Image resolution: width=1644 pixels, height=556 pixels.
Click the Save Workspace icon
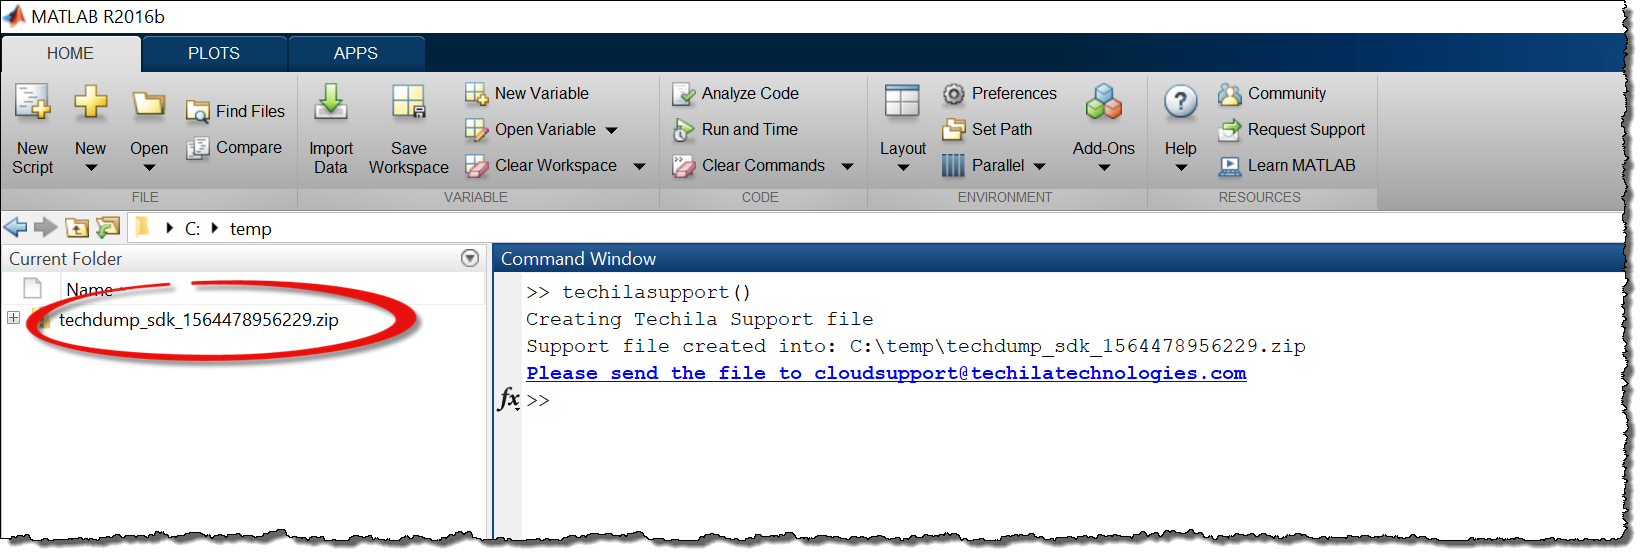coord(408,103)
